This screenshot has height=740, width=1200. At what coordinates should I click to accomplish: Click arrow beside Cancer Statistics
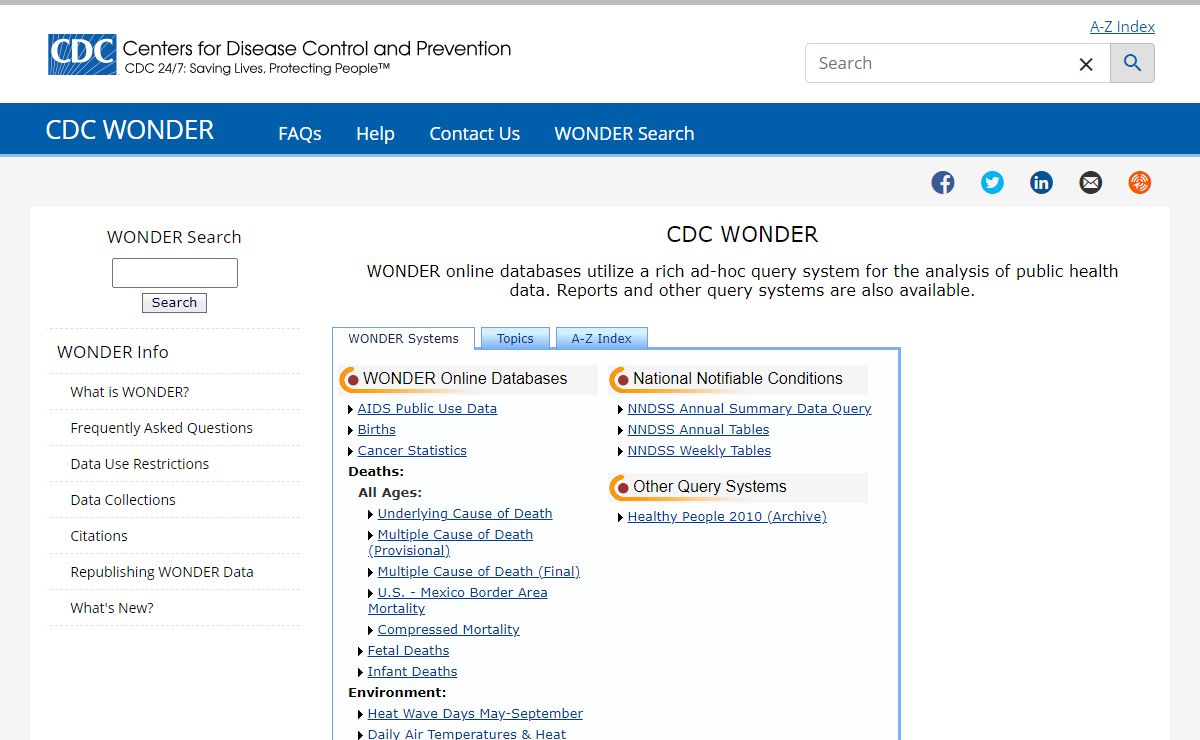pos(351,451)
